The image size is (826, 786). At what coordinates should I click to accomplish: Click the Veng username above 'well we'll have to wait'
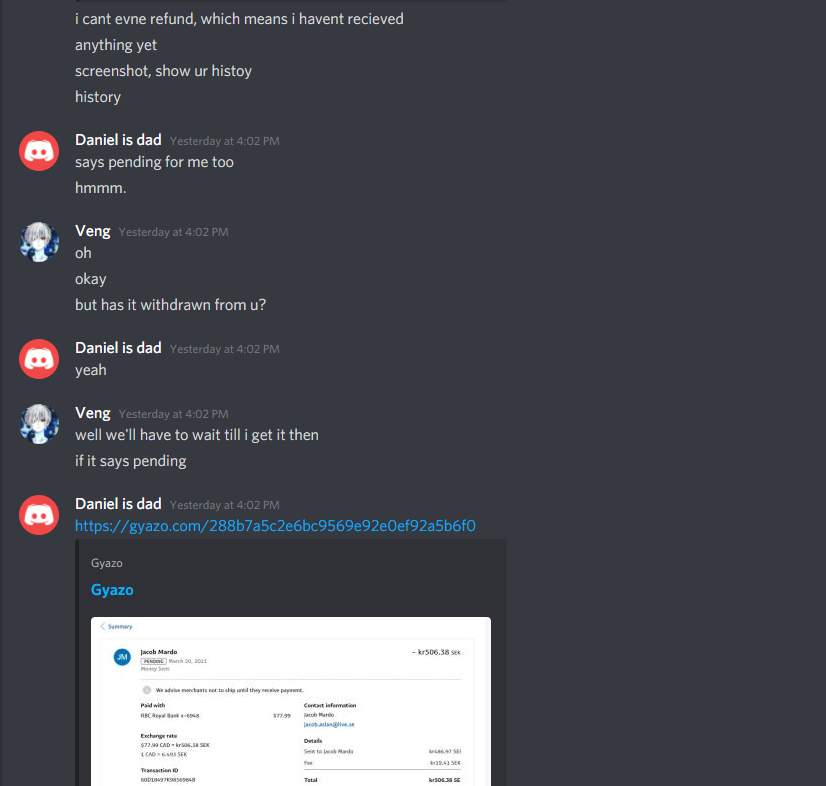pos(93,413)
